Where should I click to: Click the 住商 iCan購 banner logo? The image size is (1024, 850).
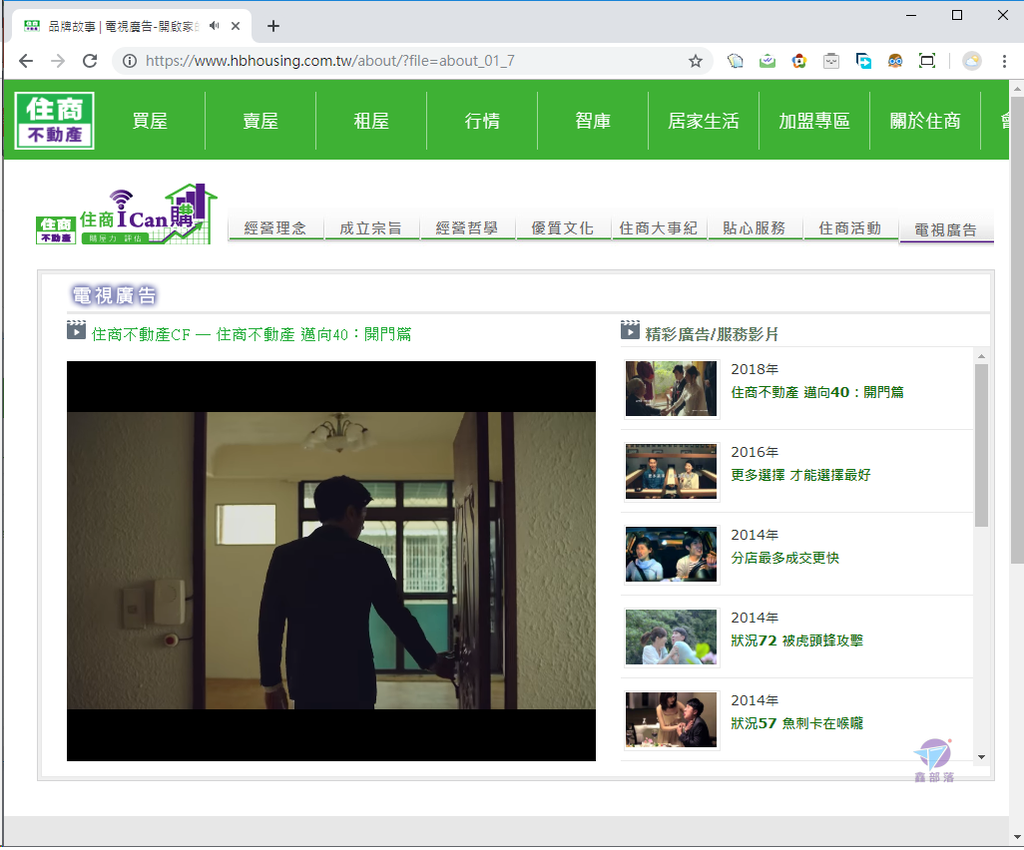(x=127, y=214)
